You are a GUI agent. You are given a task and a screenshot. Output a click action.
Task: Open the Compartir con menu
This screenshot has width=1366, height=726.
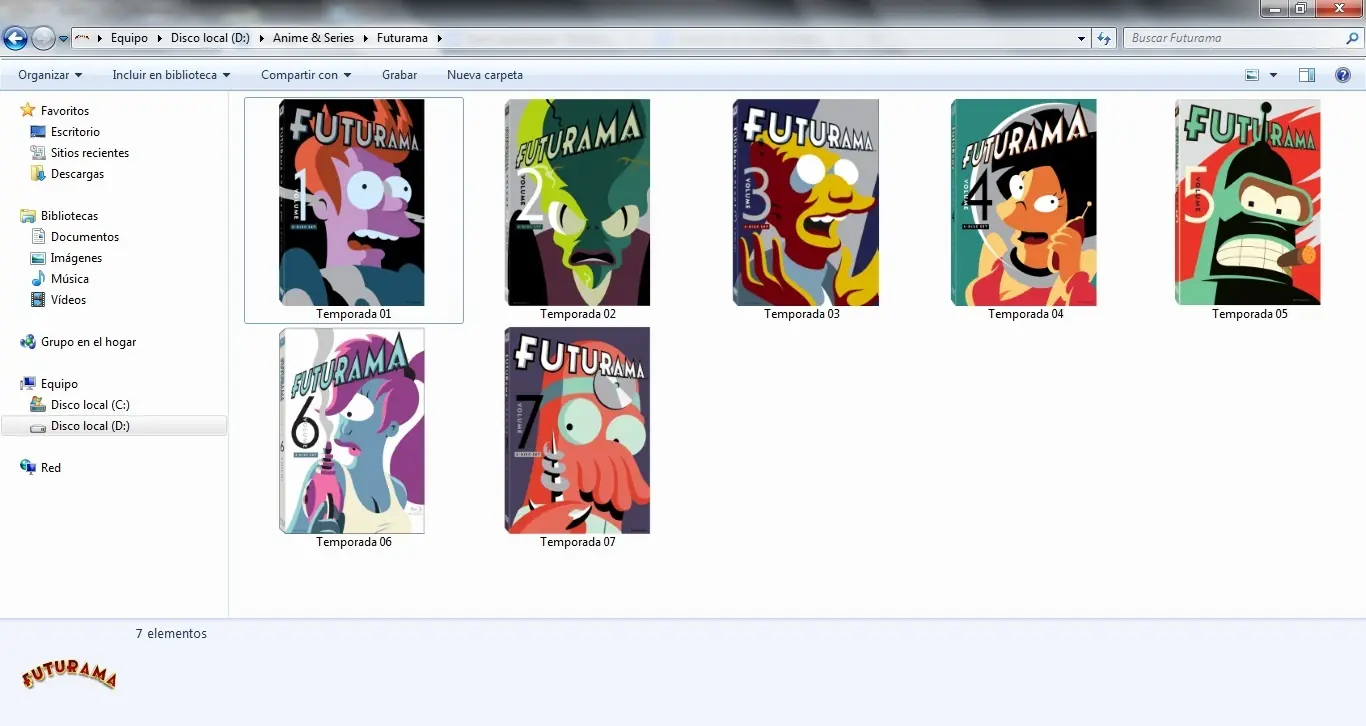[306, 75]
